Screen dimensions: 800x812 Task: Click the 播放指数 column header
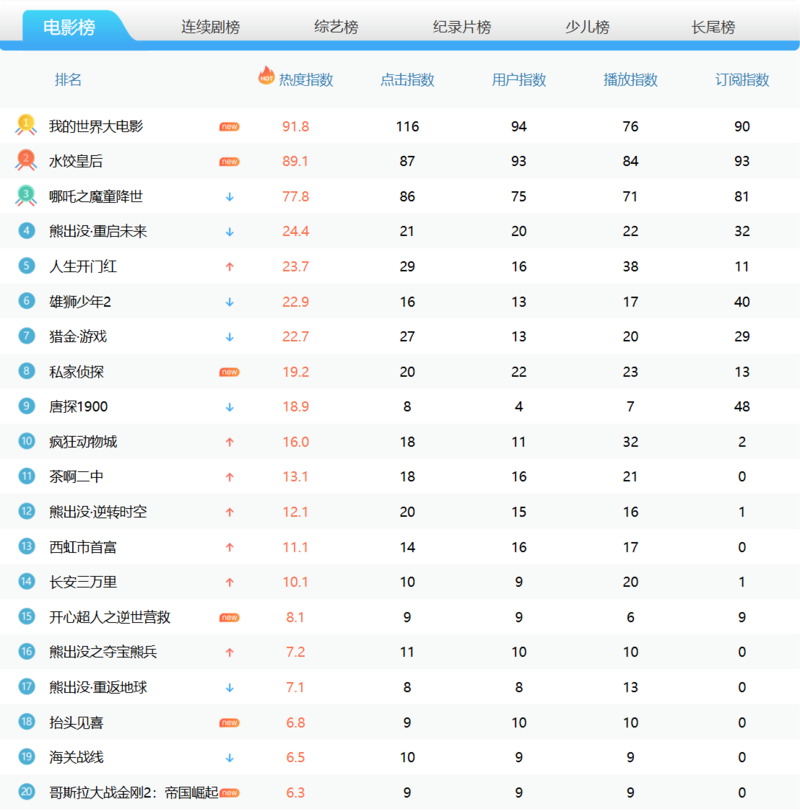pyautogui.click(x=630, y=80)
